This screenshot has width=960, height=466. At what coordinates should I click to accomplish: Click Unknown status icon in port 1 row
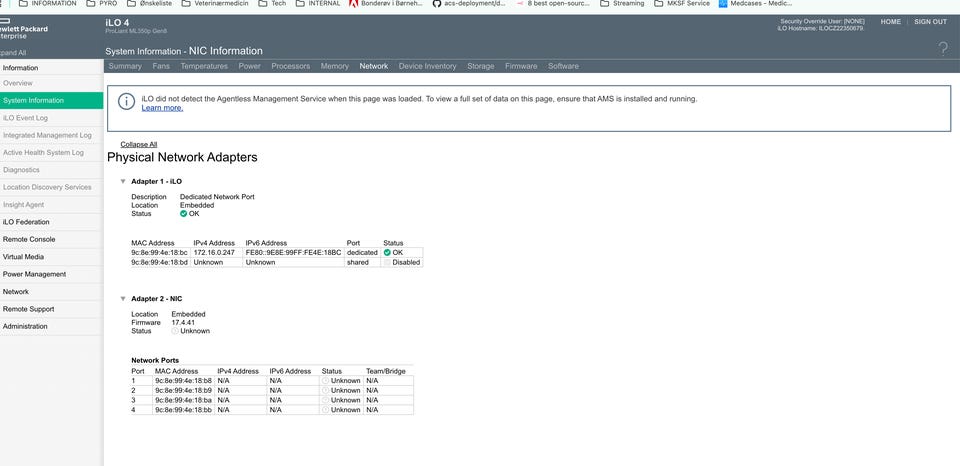pos(326,380)
